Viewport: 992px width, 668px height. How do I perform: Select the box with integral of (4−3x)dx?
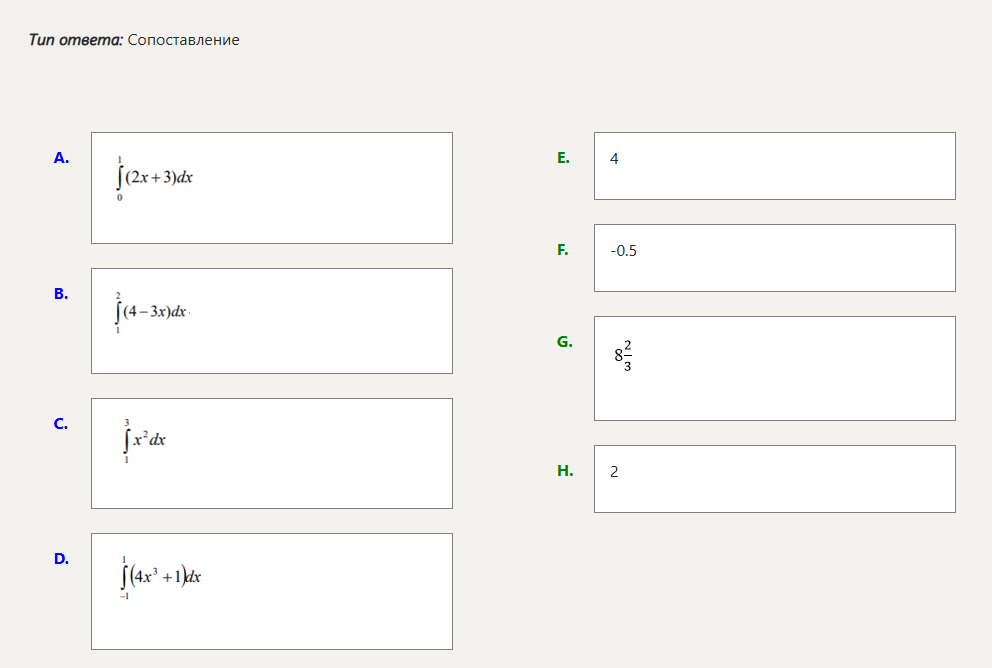[x=271, y=320]
